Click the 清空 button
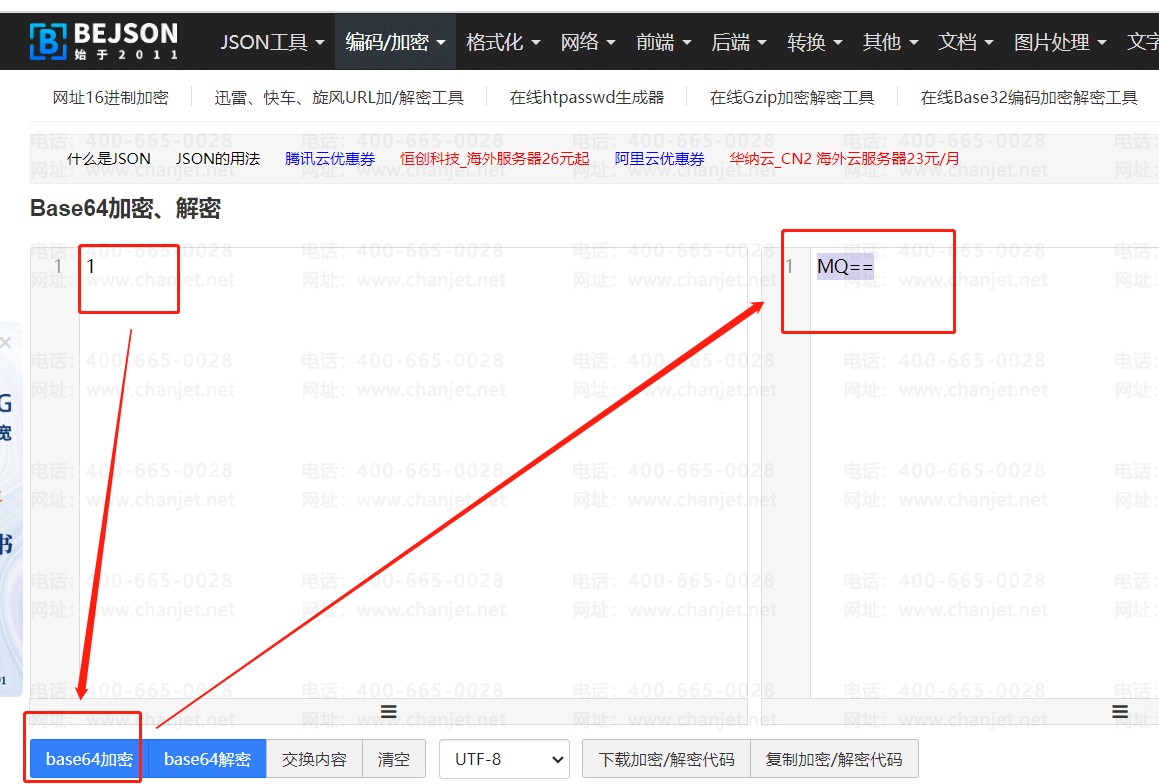The height and width of the screenshot is (784, 1159). tap(394, 759)
